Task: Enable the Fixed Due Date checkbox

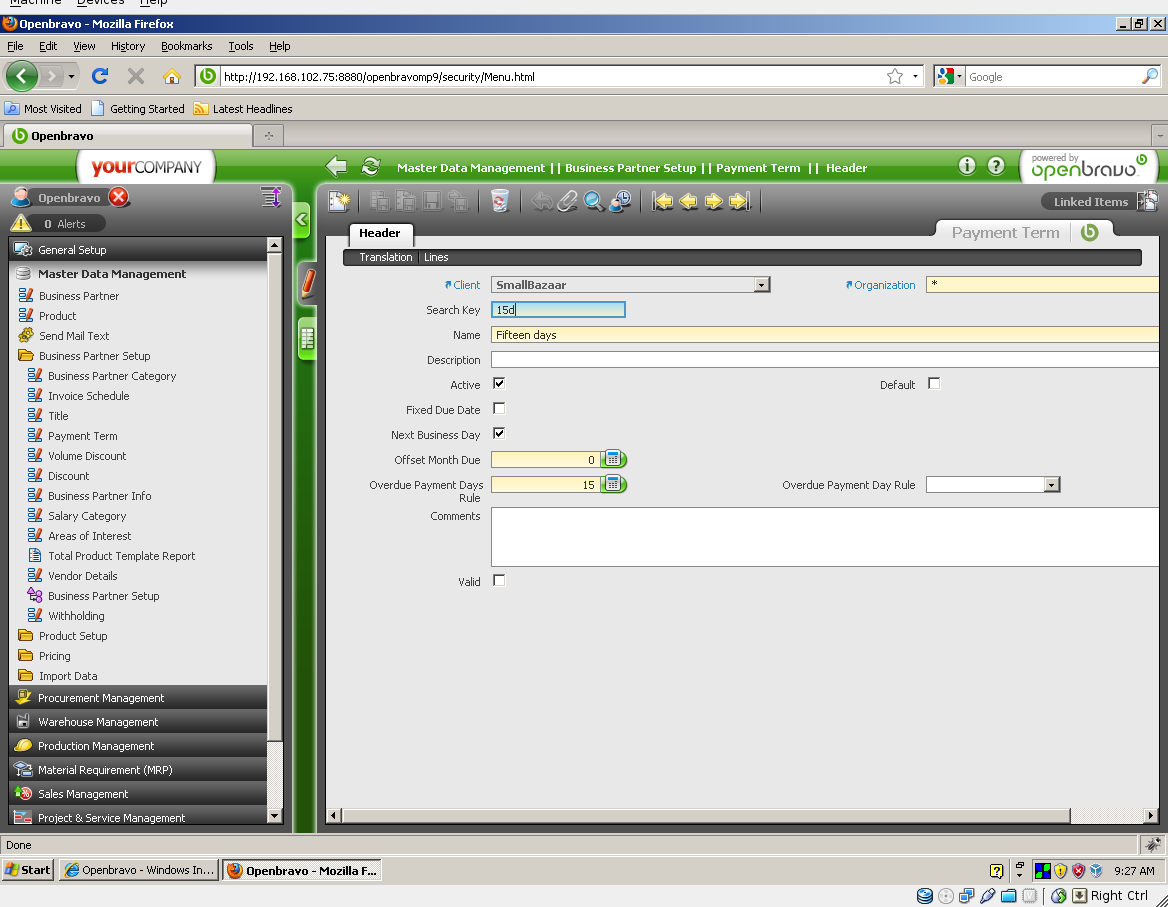Action: (499, 409)
